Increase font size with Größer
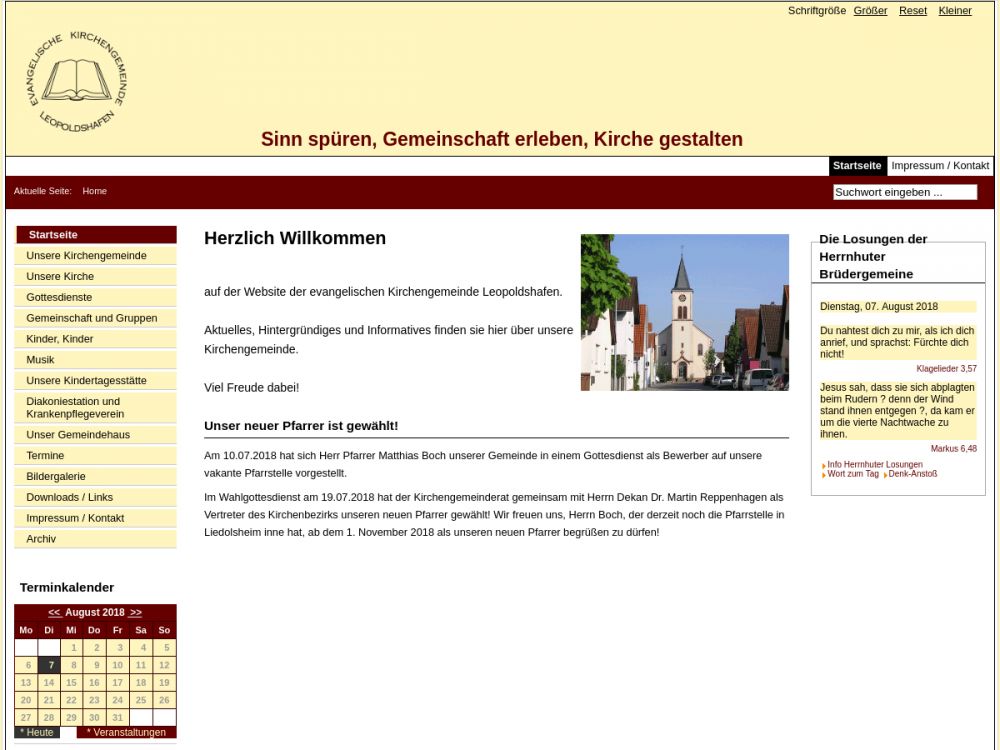1000x750 pixels. click(x=870, y=11)
